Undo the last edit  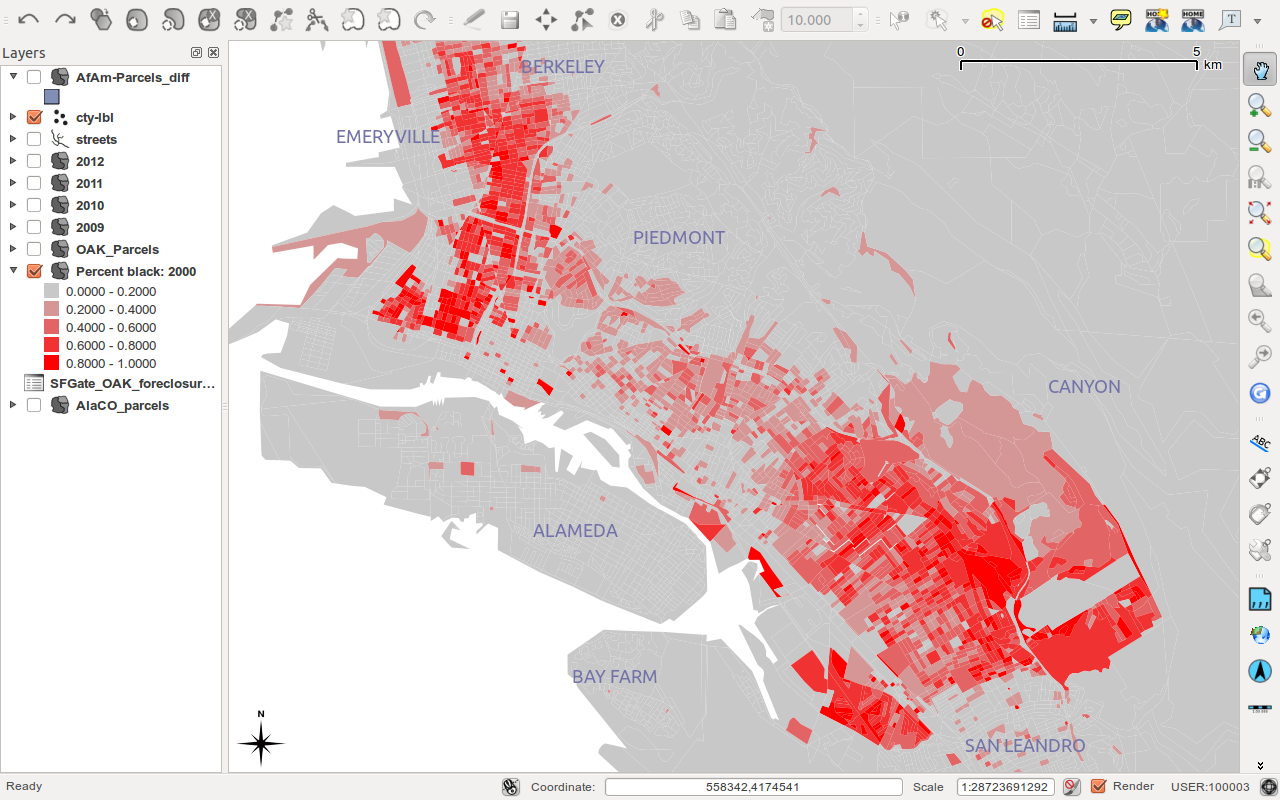pyautogui.click(x=29, y=19)
